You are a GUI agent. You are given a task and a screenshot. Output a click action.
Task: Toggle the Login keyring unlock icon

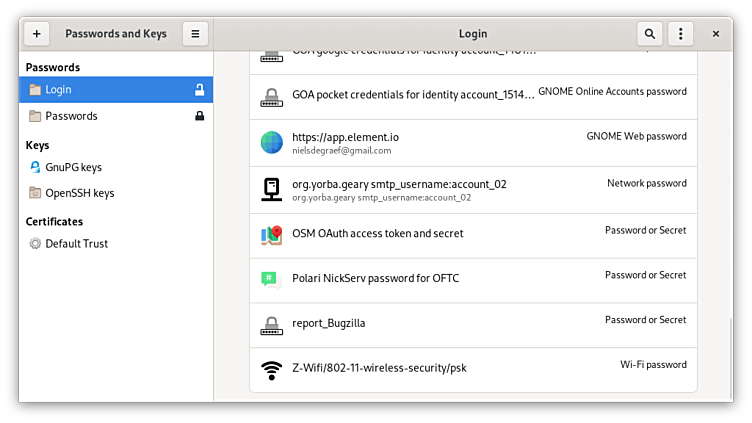click(x=199, y=90)
